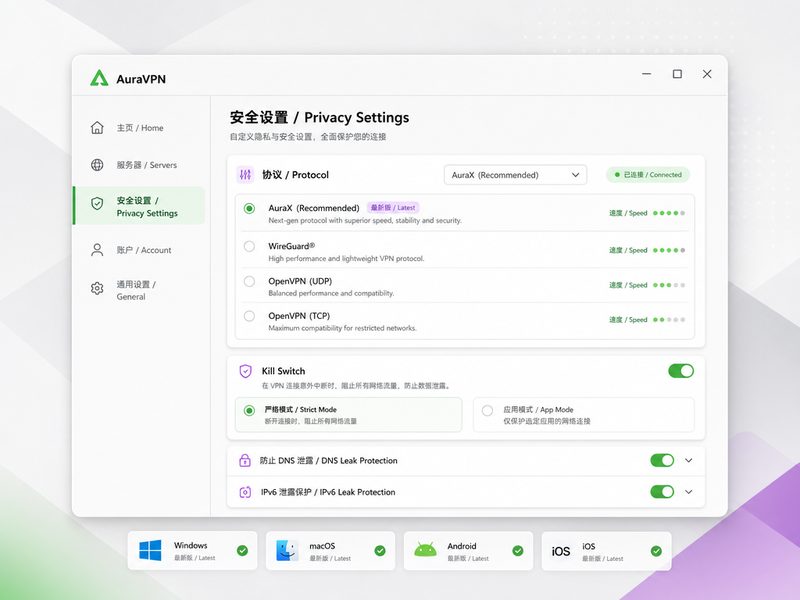Click the Home house icon in sidebar
The height and width of the screenshot is (600, 800).
(97, 128)
